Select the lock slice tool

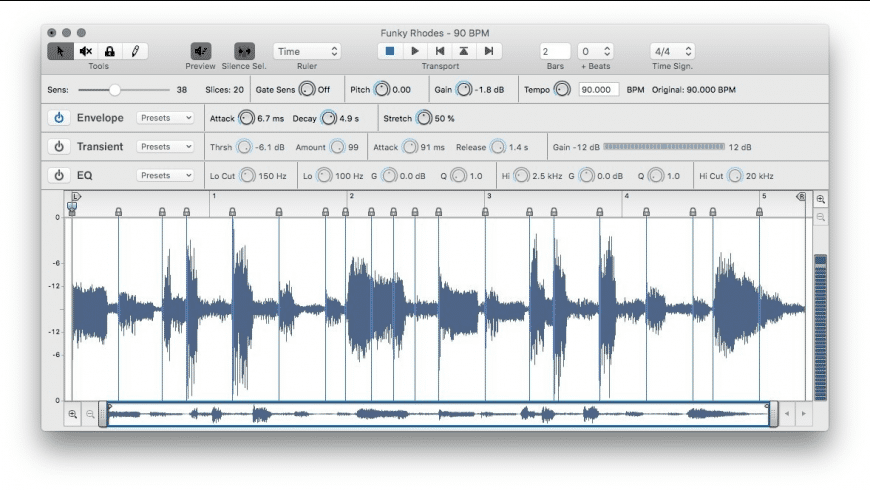109,51
